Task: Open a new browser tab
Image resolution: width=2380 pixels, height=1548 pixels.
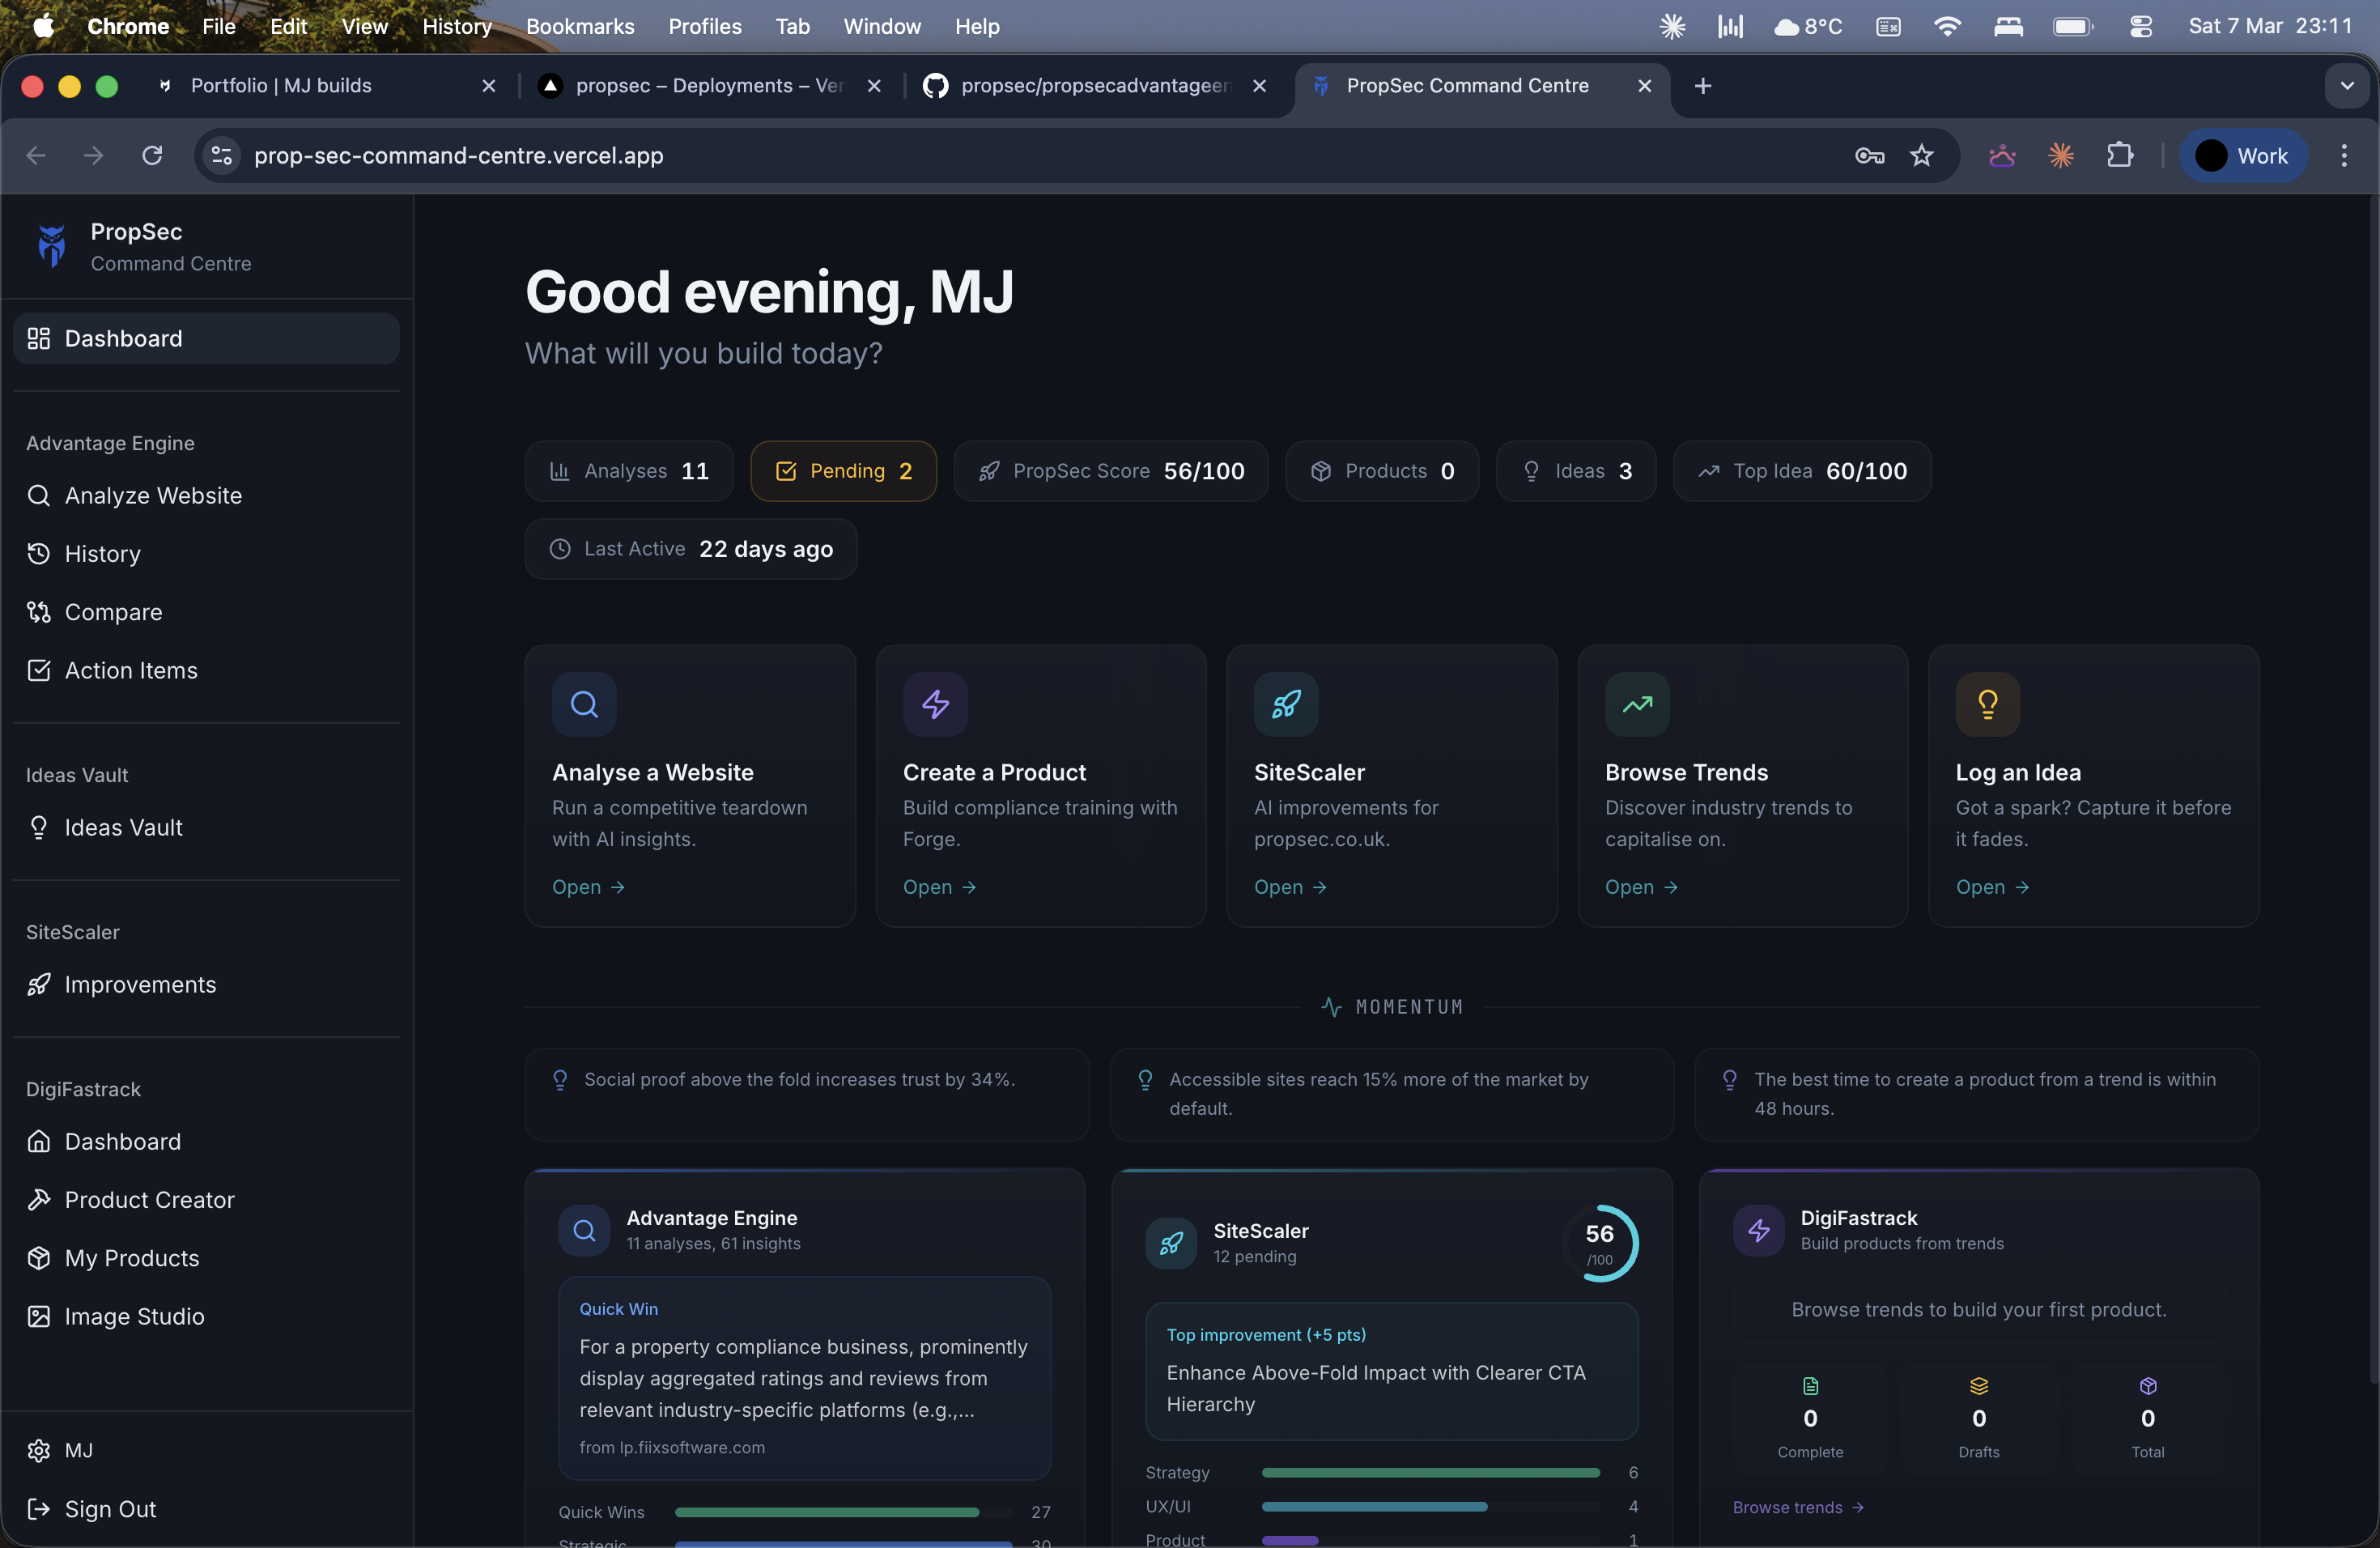Action: 1702,86
